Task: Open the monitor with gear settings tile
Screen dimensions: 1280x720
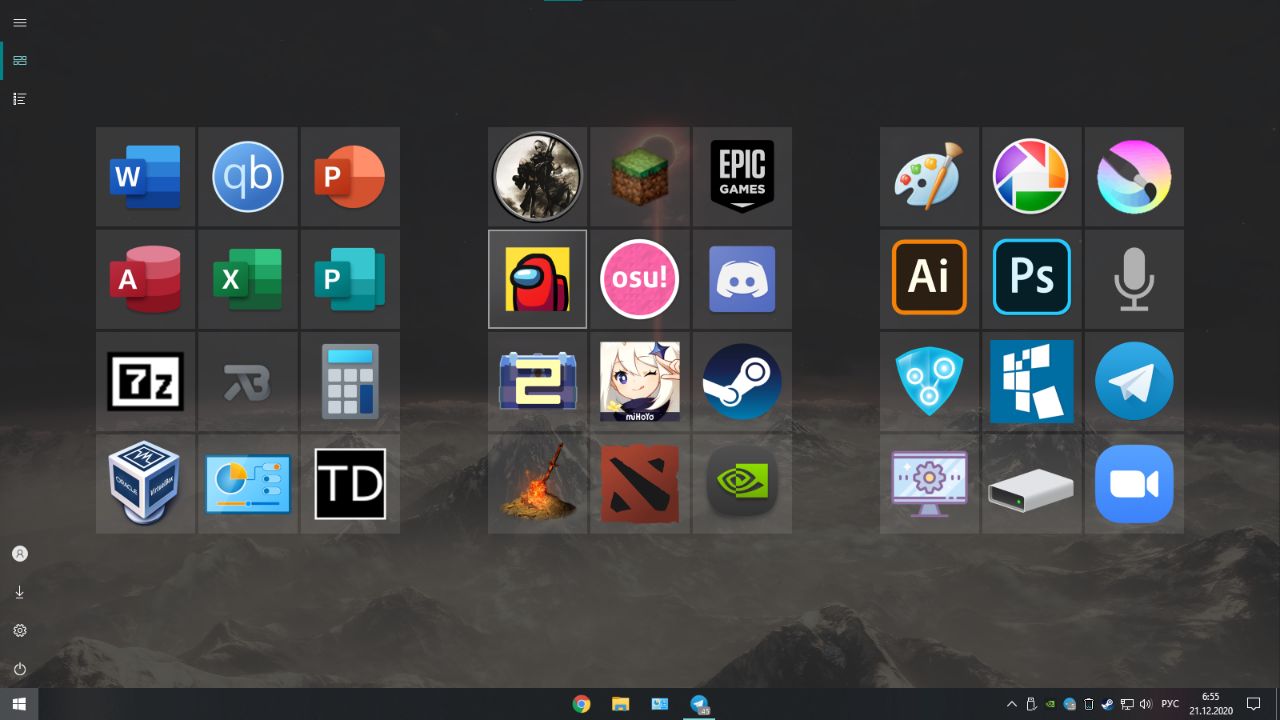Action: tap(929, 484)
